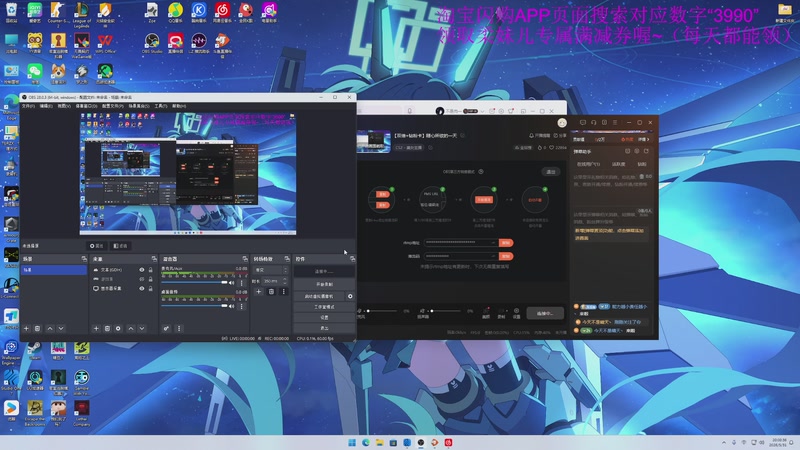Toggle lock on 文本 (GDI+) source
Screen dimensions: 800x450
[151, 270]
